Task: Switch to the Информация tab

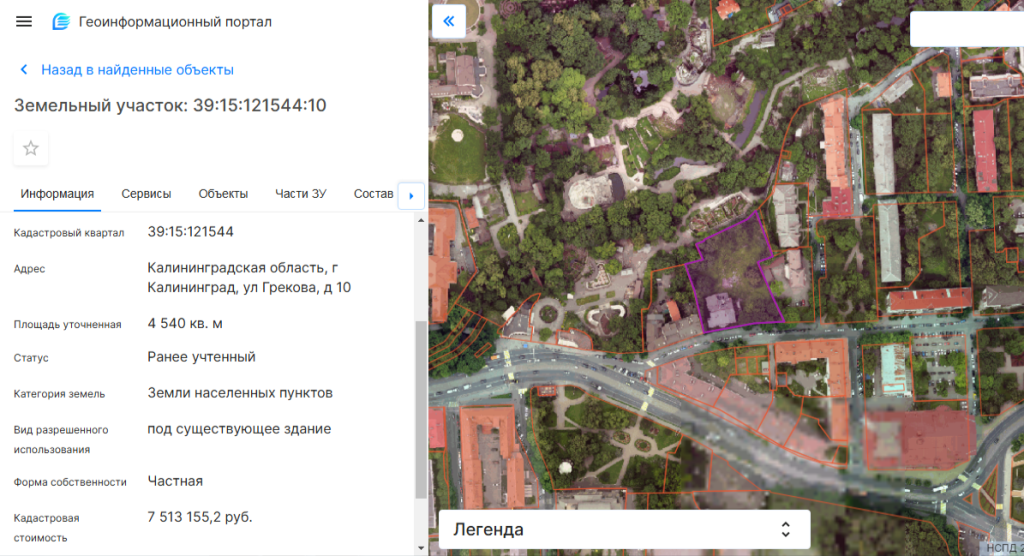Action: [57, 194]
